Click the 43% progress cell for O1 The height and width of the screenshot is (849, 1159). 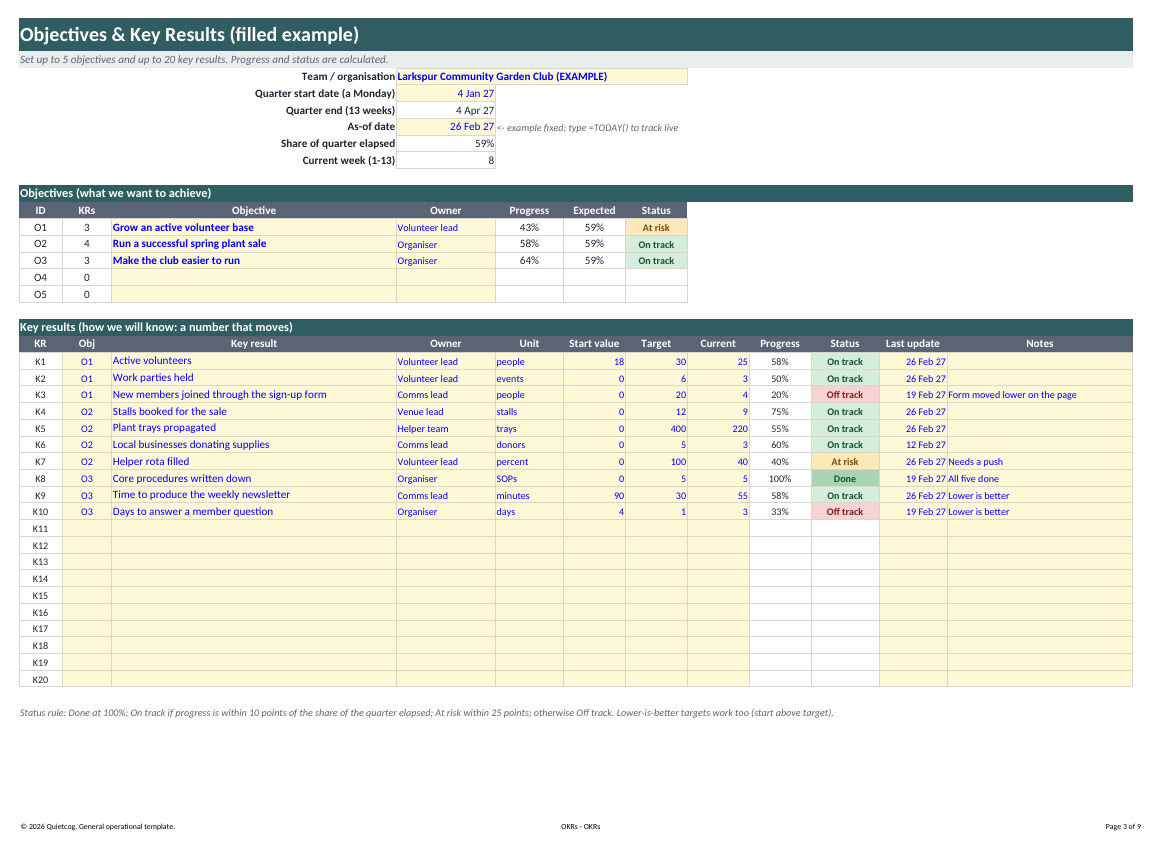point(529,228)
